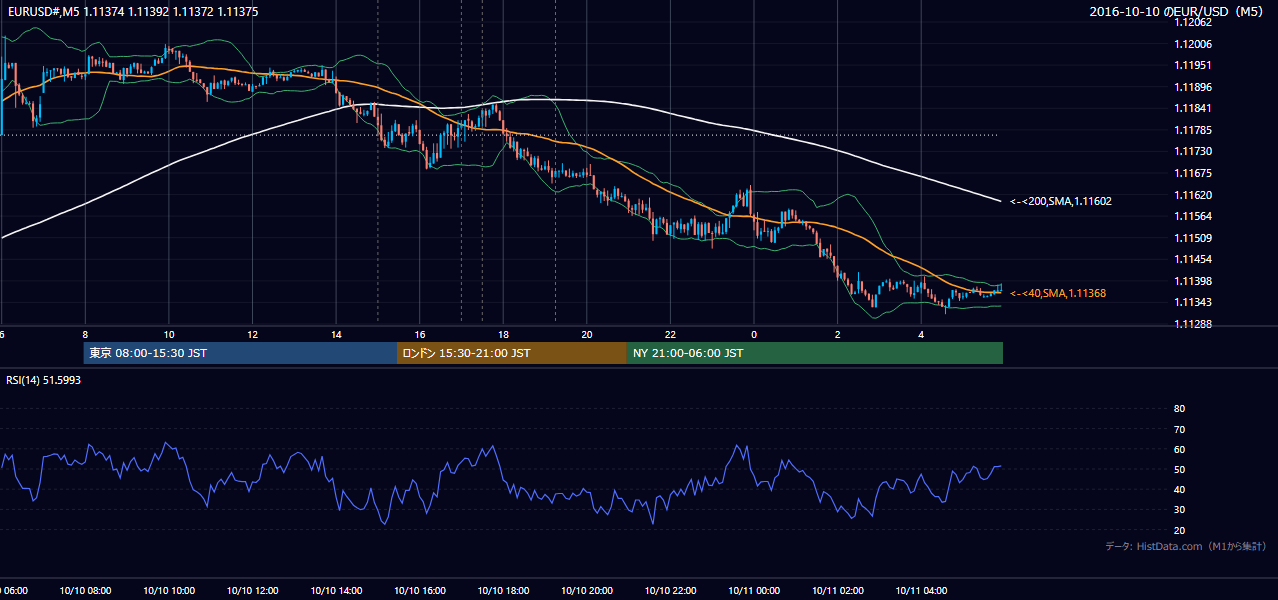Click RSI axis level 20
The height and width of the screenshot is (600, 1278).
click(x=1179, y=530)
